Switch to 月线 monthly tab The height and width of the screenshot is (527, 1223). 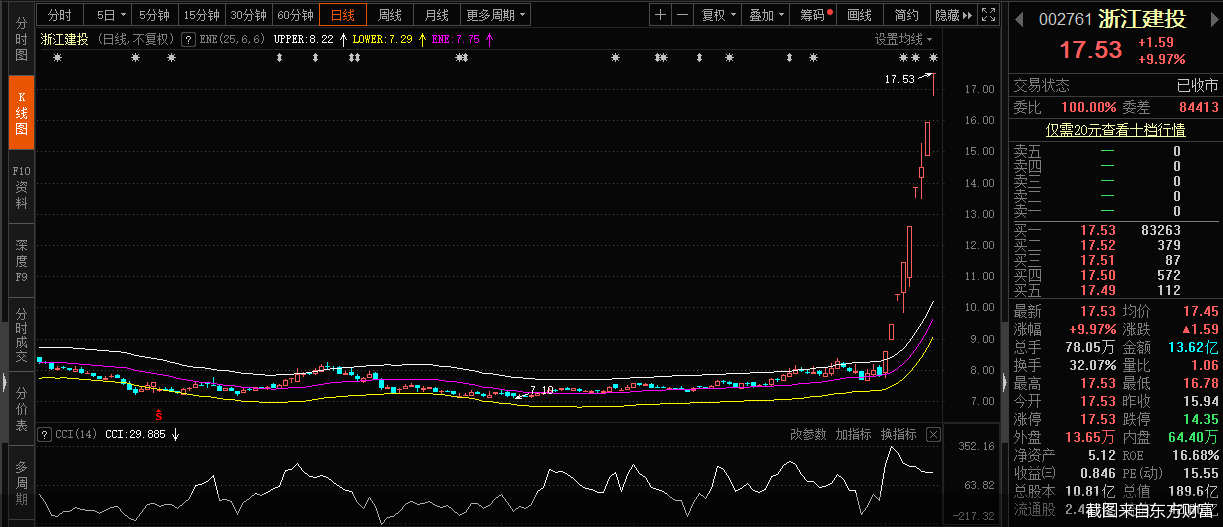tap(436, 15)
